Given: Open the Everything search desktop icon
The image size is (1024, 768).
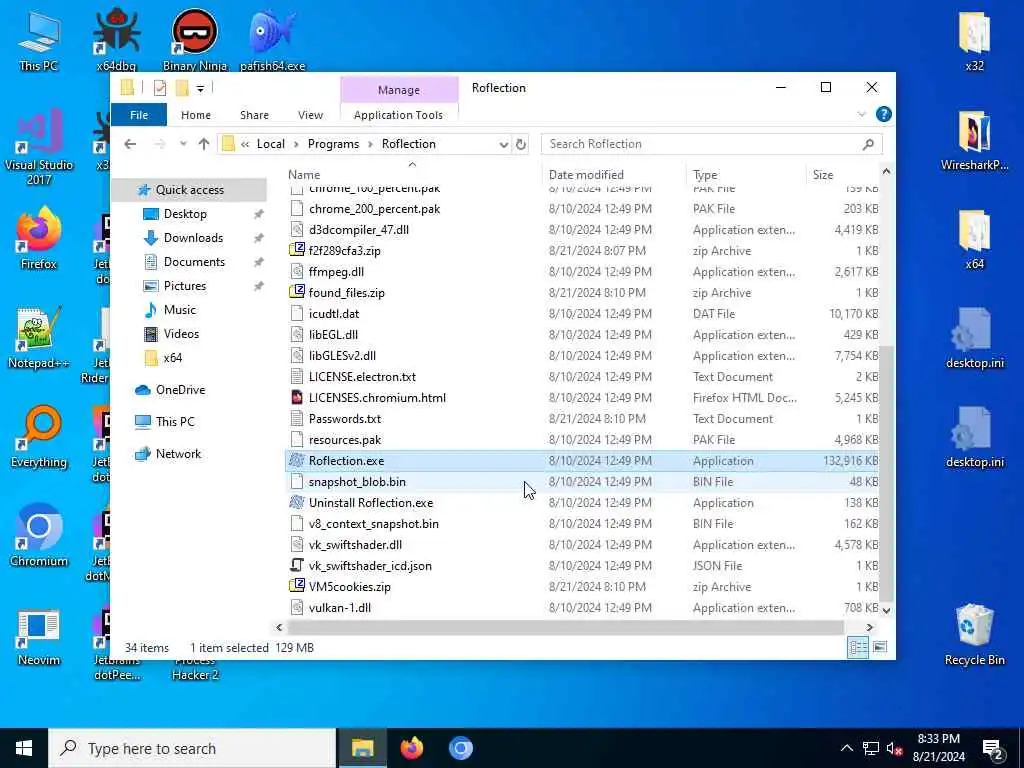Looking at the screenshot, I should click(x=39, y=437).
